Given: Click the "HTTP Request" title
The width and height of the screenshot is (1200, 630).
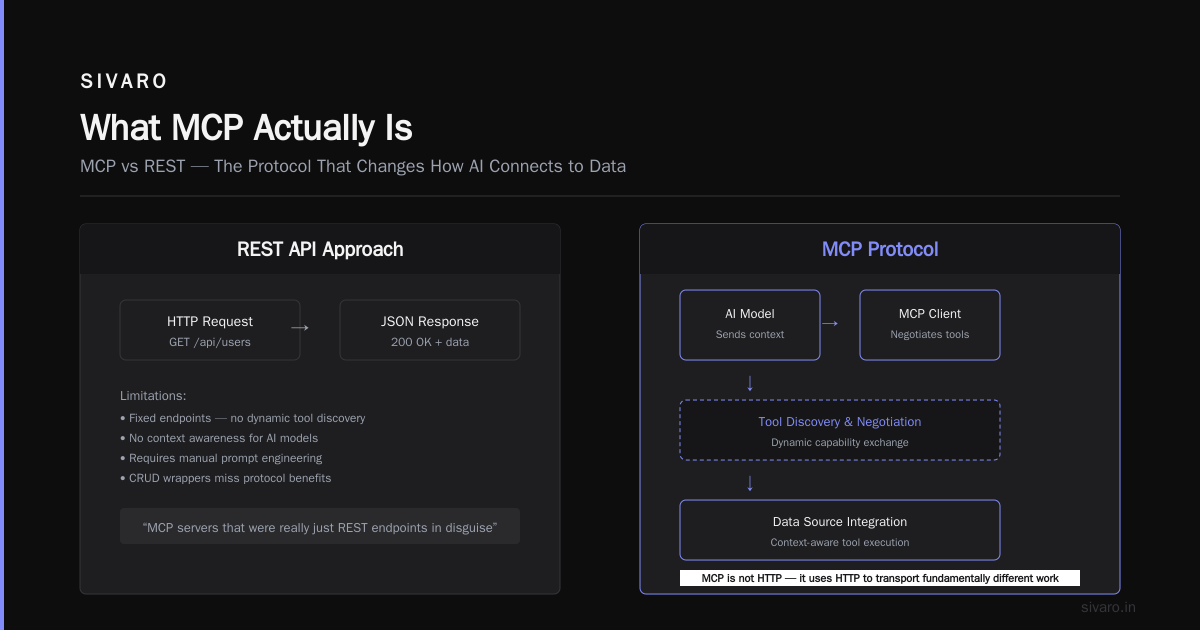Looking at the screenshot, I should click(x=210, y=321).
